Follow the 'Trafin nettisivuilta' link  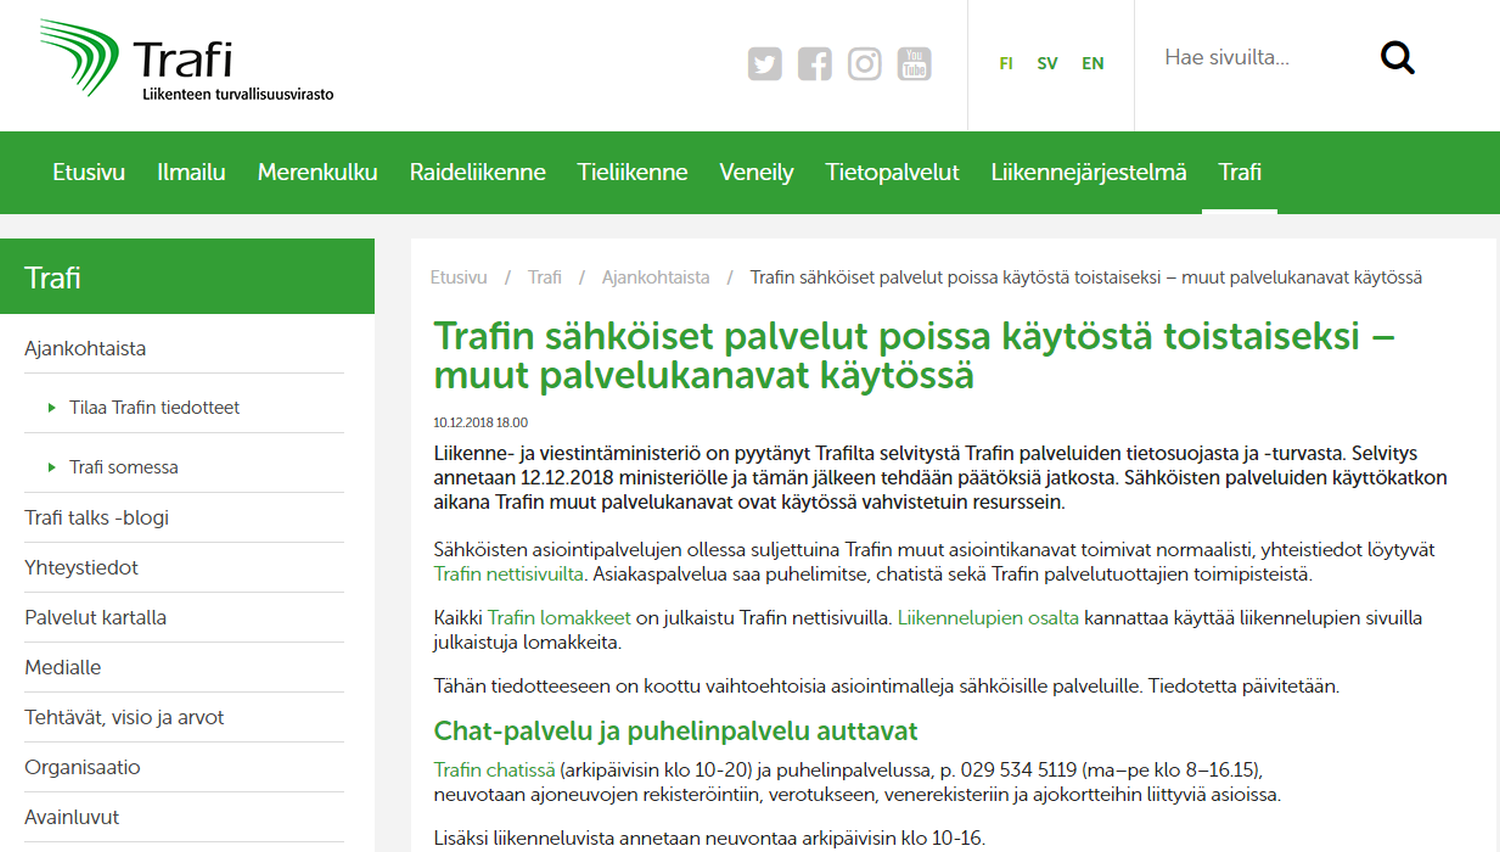(508, 574)
